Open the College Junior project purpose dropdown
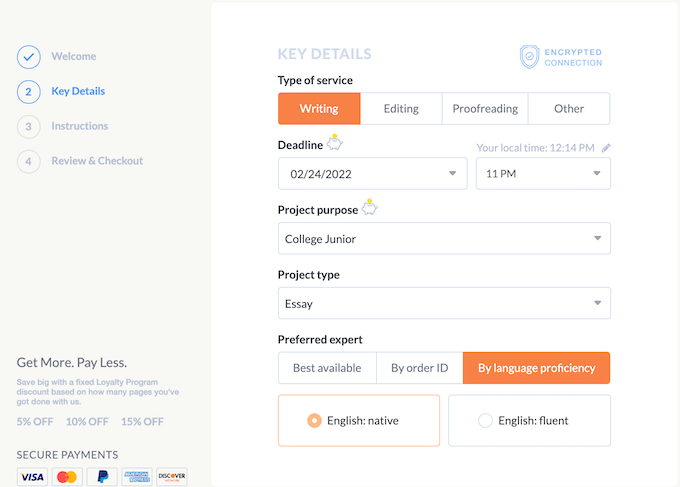Viewport: 680px width, 487px height. point(444,239)
